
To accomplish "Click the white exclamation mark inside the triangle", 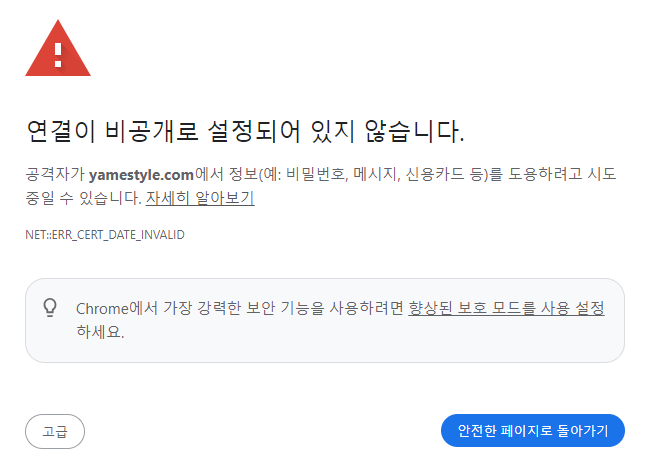I will click(x=58, y=55).
